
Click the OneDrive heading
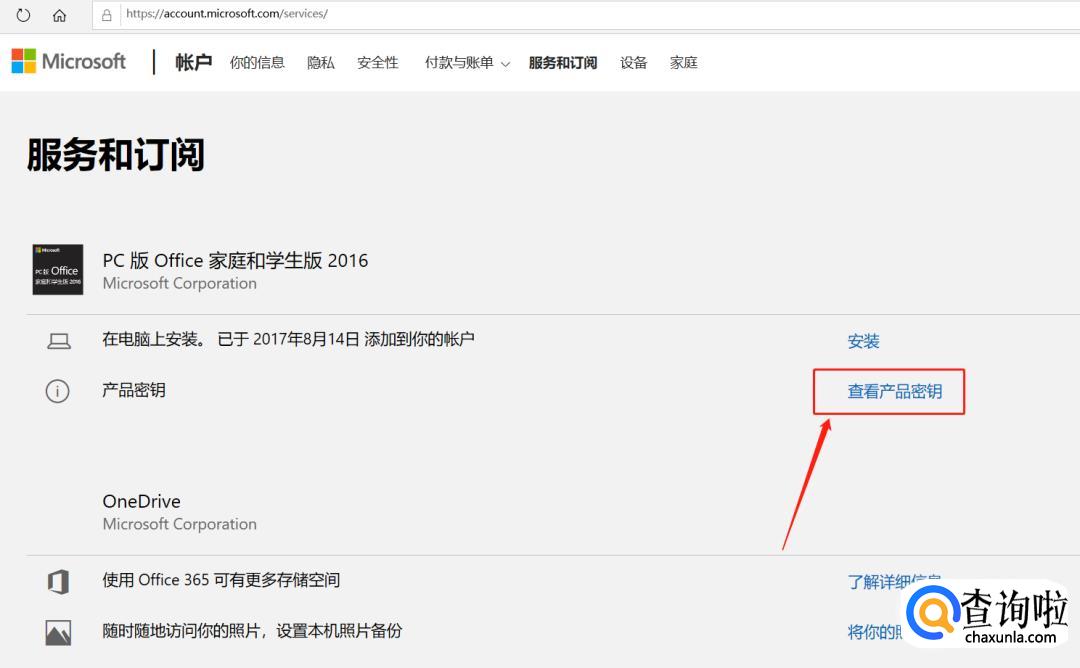141,501
